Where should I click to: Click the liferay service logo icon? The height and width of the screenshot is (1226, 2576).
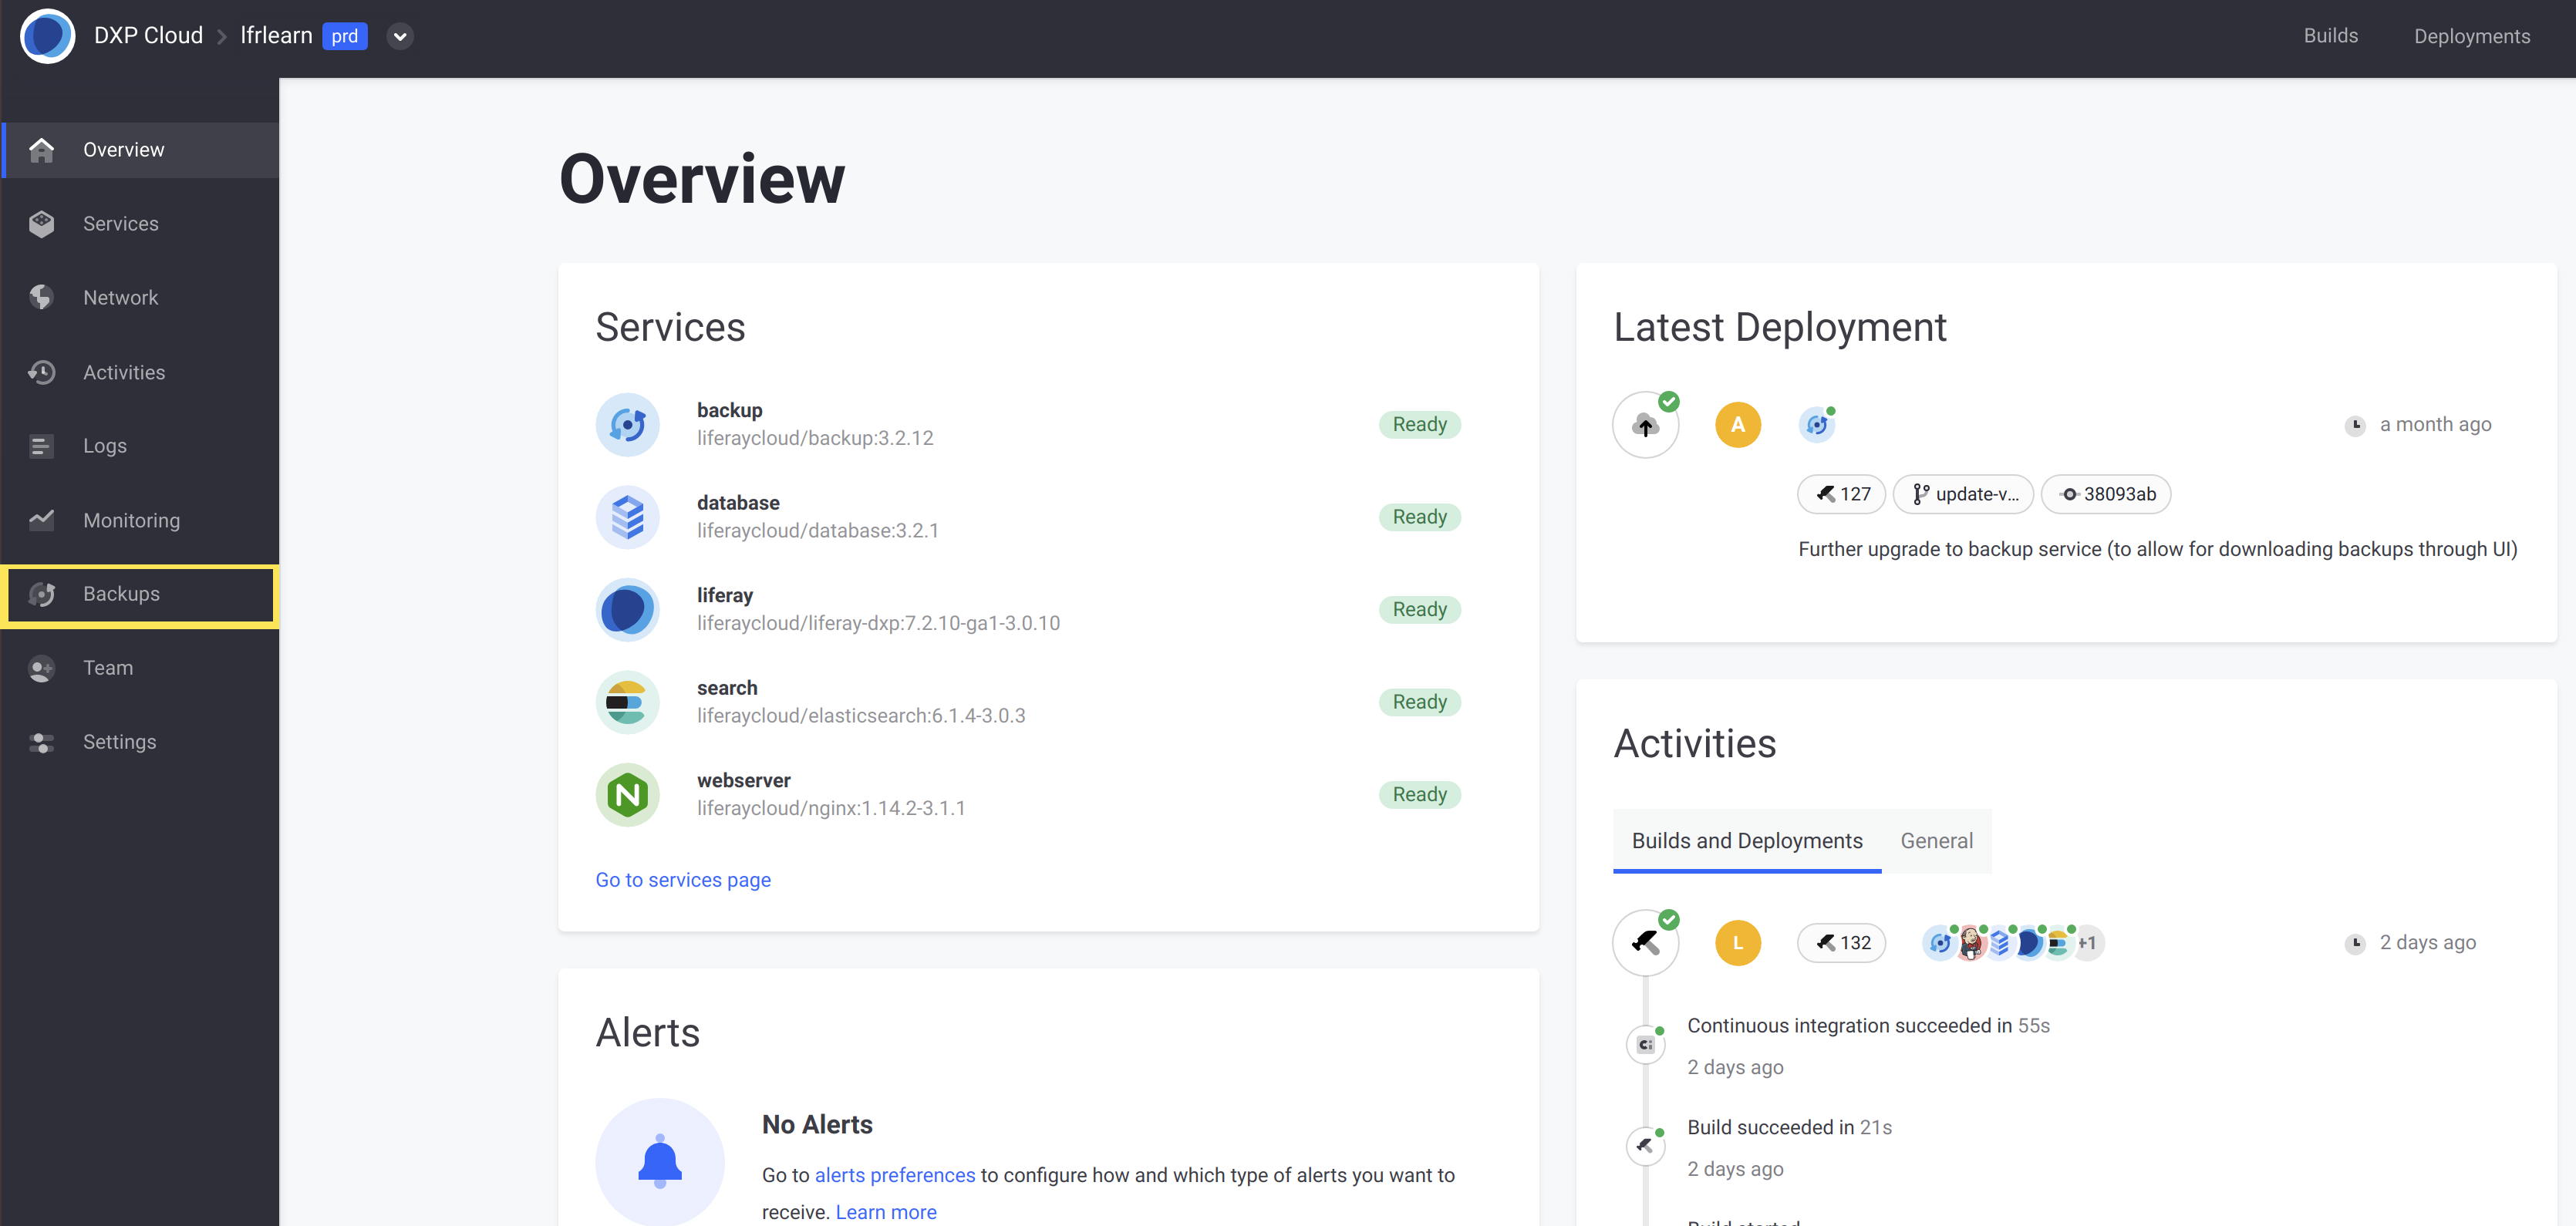pyautogui.click(x=631, y=610)
